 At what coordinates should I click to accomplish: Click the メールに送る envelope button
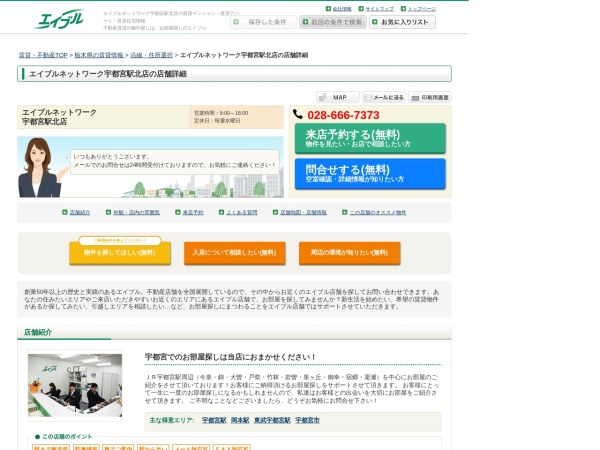tap(384, 98)
